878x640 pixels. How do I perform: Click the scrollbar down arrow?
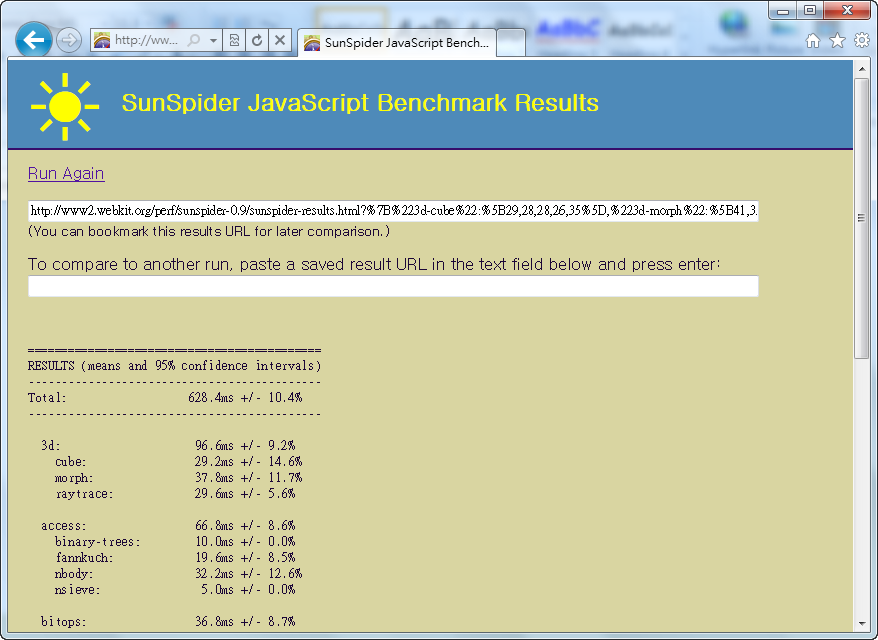[861, 623]
